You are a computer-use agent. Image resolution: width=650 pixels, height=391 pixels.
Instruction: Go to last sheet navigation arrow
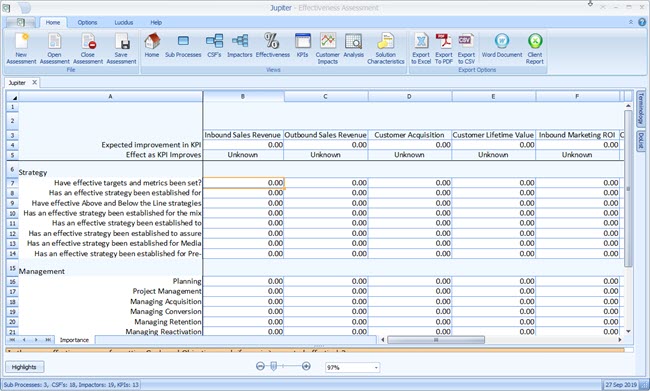(x=48, y=340)
